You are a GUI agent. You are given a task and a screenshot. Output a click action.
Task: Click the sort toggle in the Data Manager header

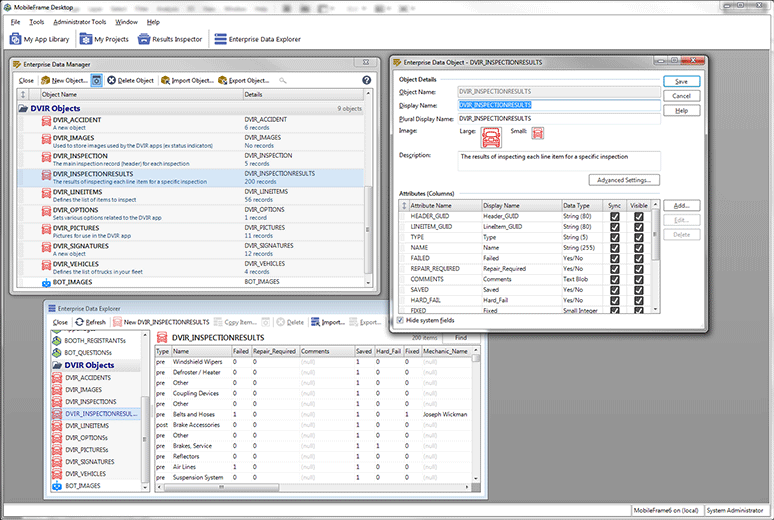[x=23, y=94]
